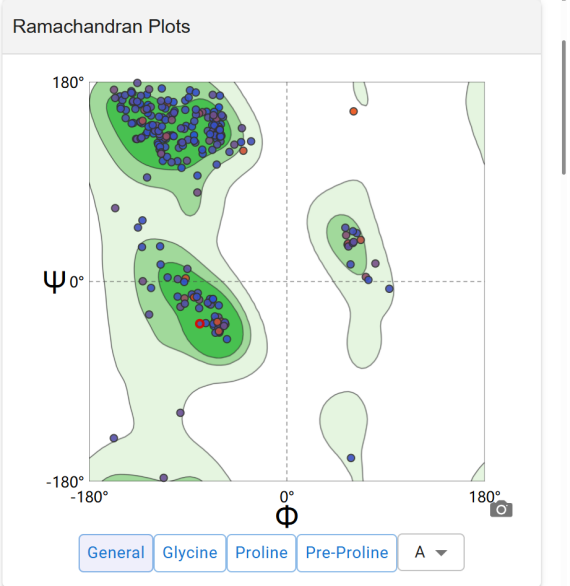Click the blue point in the bottom-right lobe

[x=351, y=458]
